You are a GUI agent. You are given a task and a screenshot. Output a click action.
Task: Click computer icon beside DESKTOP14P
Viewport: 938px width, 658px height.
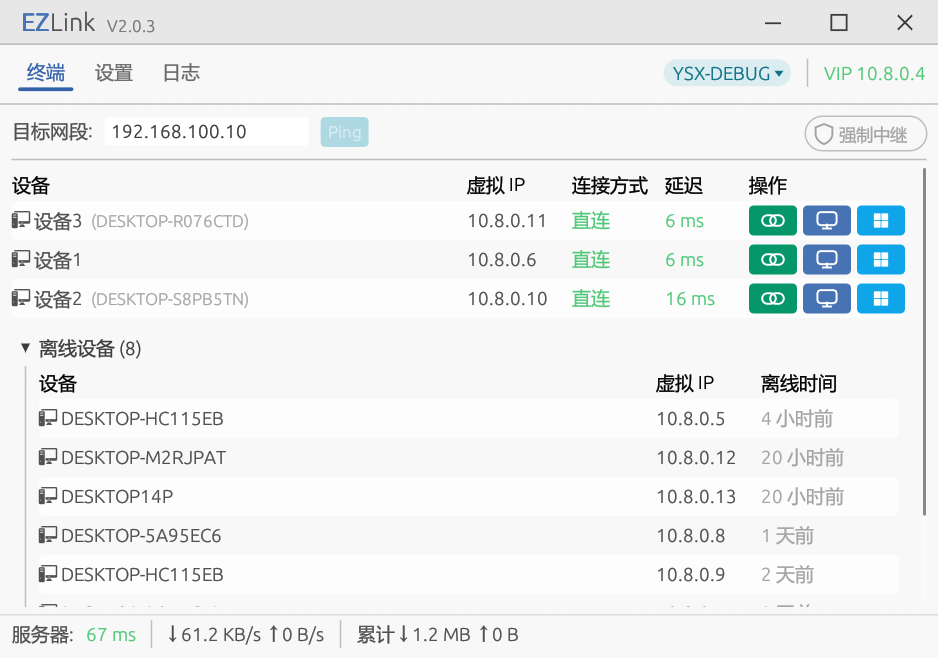(48, 496)
